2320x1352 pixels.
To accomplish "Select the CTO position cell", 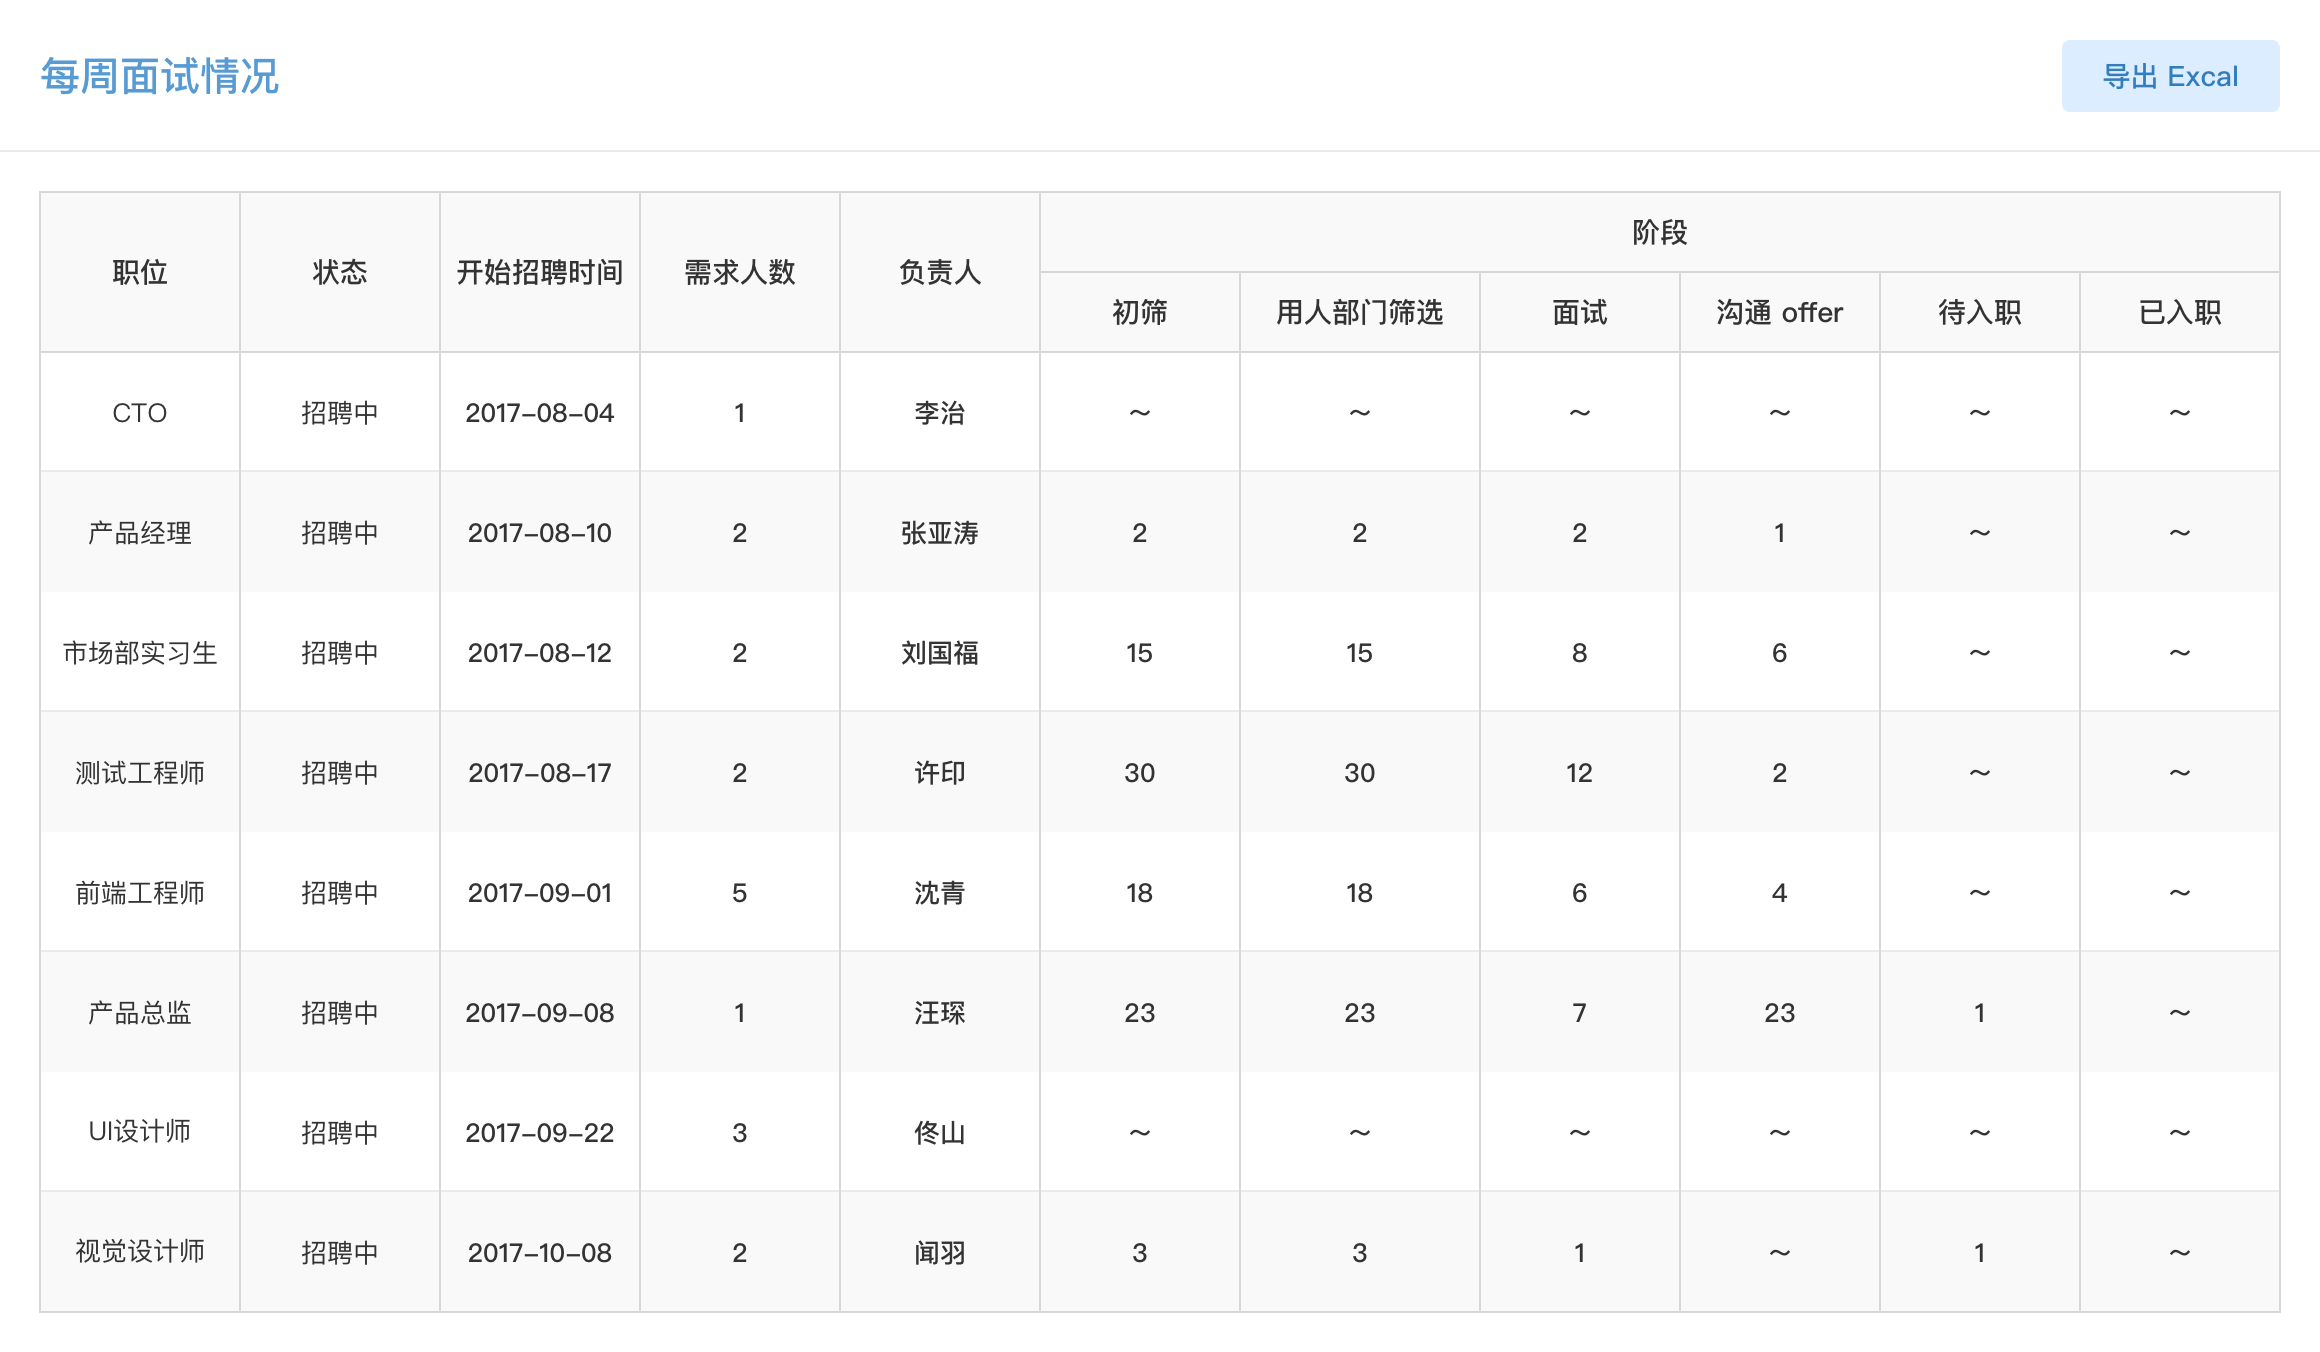I will coord(140,412).
